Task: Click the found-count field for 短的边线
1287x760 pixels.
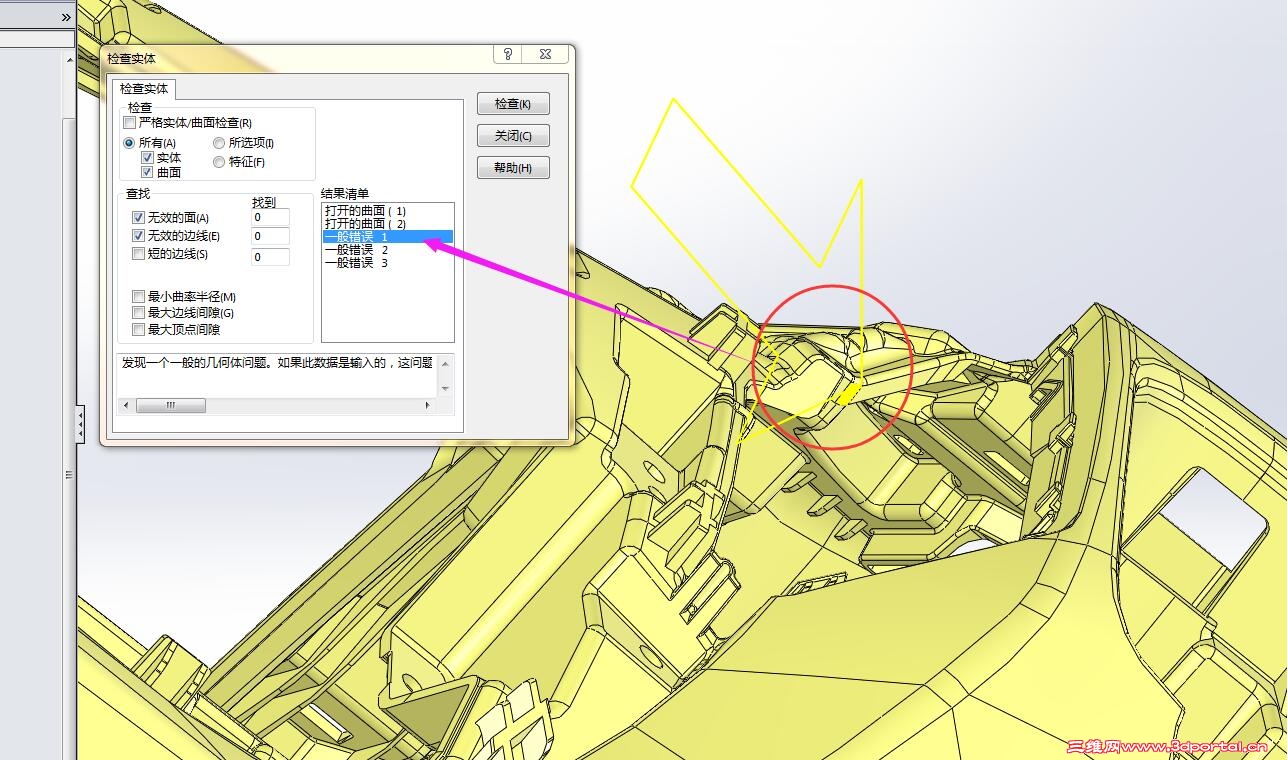Action: pos(270,257)
